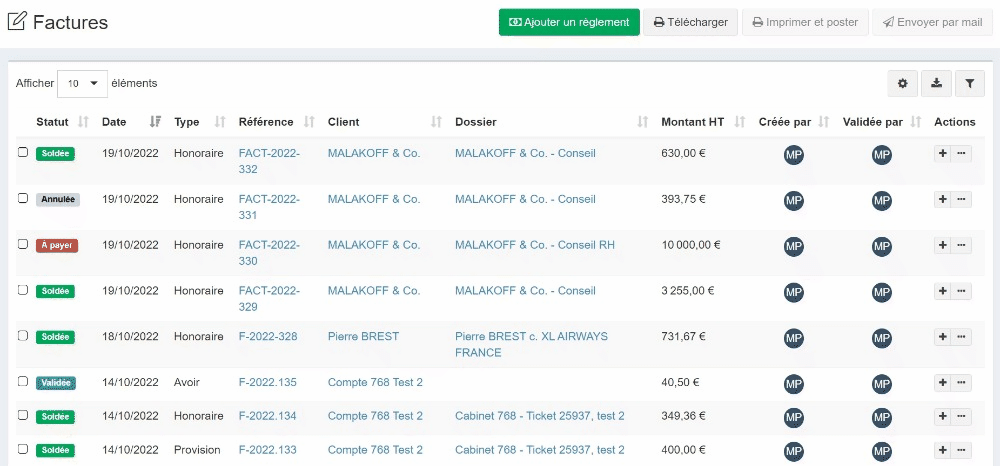Open more actions for F-2022.134 row
The image size is (1000, 466).
pyautogui.click(x=961, y=416)
